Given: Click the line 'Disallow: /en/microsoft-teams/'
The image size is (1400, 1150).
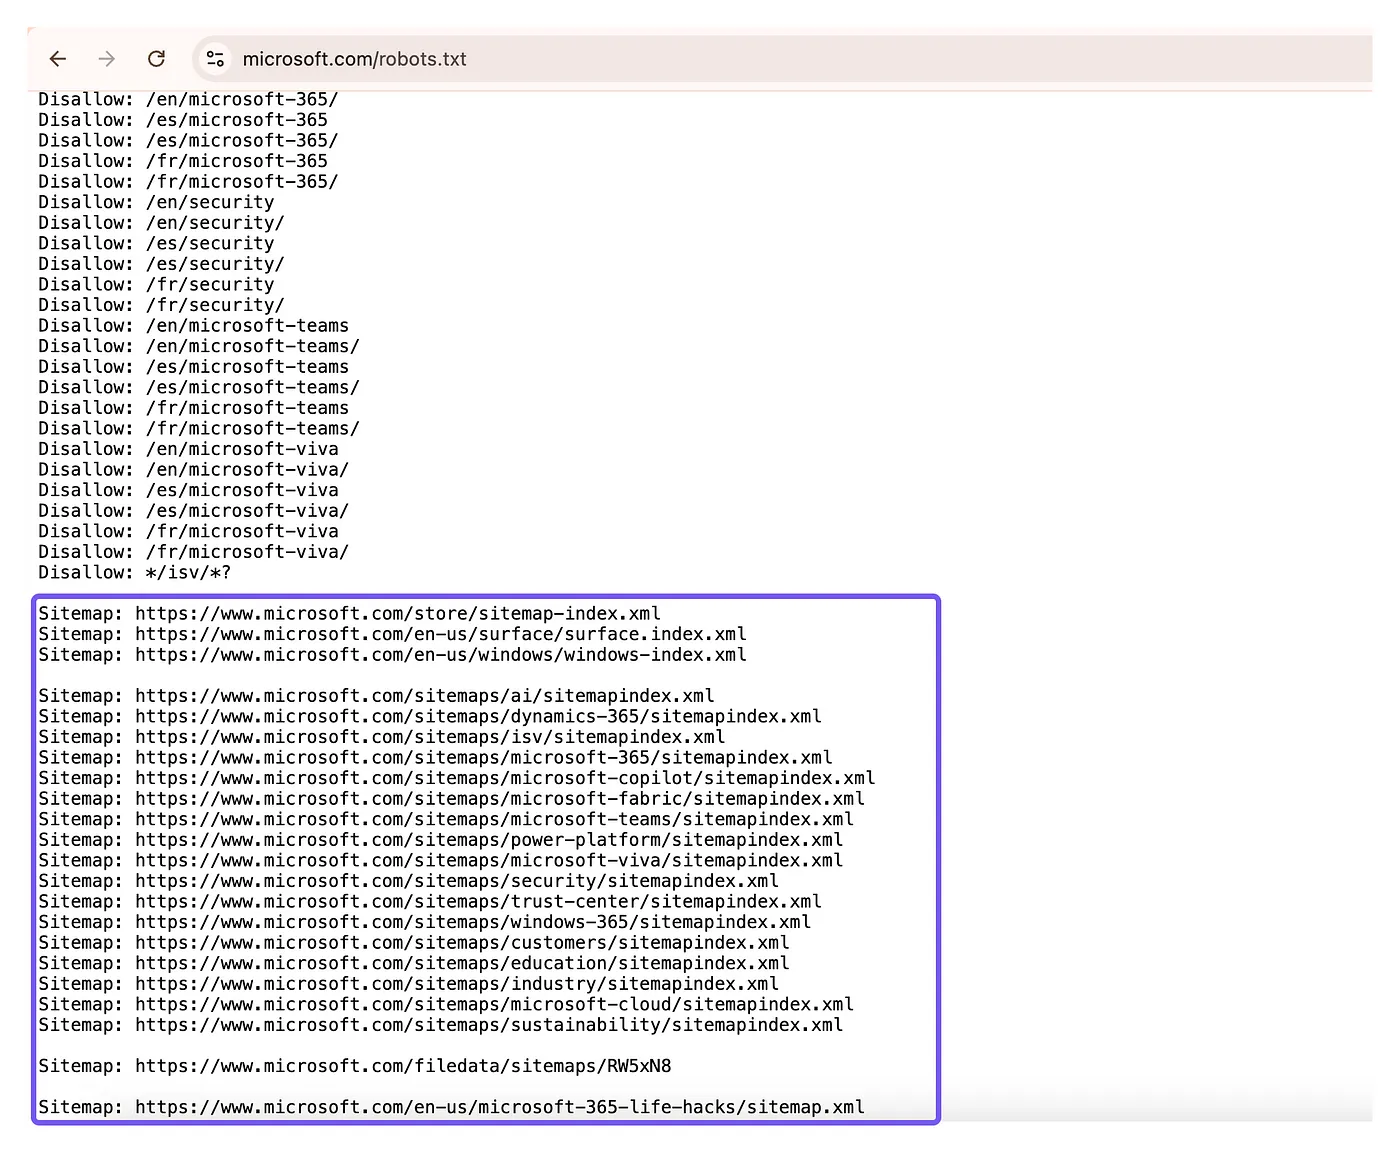Looking at the screenshot, I should [x=199, y=346].
